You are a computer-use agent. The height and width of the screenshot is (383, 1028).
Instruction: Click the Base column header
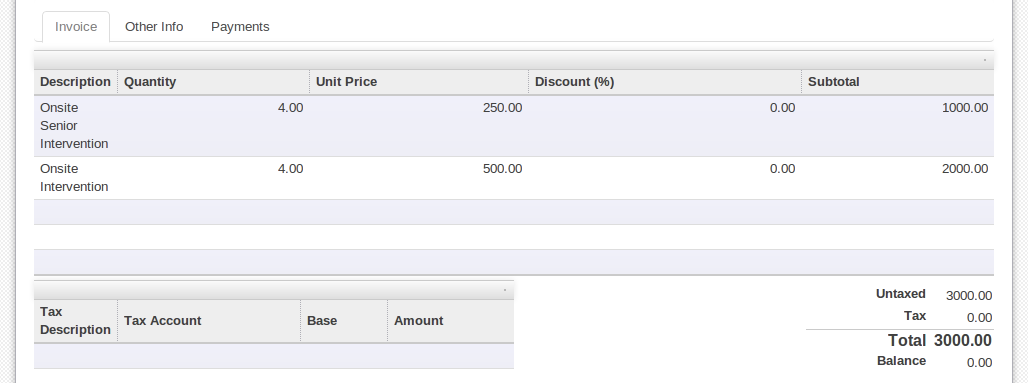[x=344, y=321]
